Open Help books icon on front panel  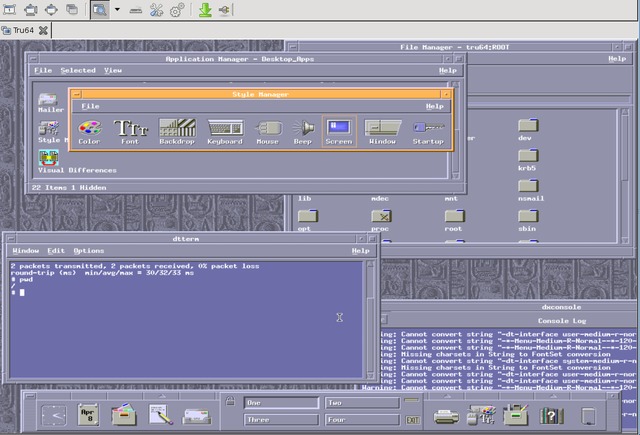551,415
